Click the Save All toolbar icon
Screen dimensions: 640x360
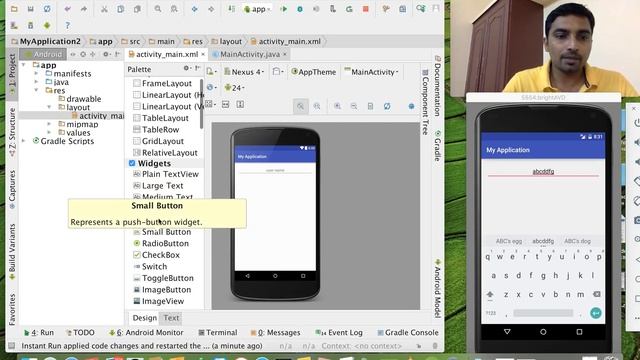click(x=30, y=9)
